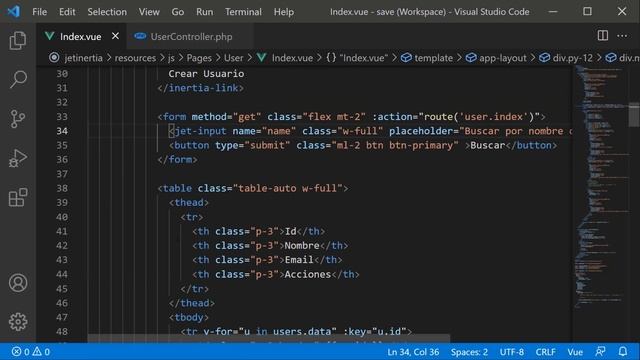The width and height of the screenshot is (640, 360).
Task: Click the "Buscar" button text on line 35
Action: tap(488, 145)
